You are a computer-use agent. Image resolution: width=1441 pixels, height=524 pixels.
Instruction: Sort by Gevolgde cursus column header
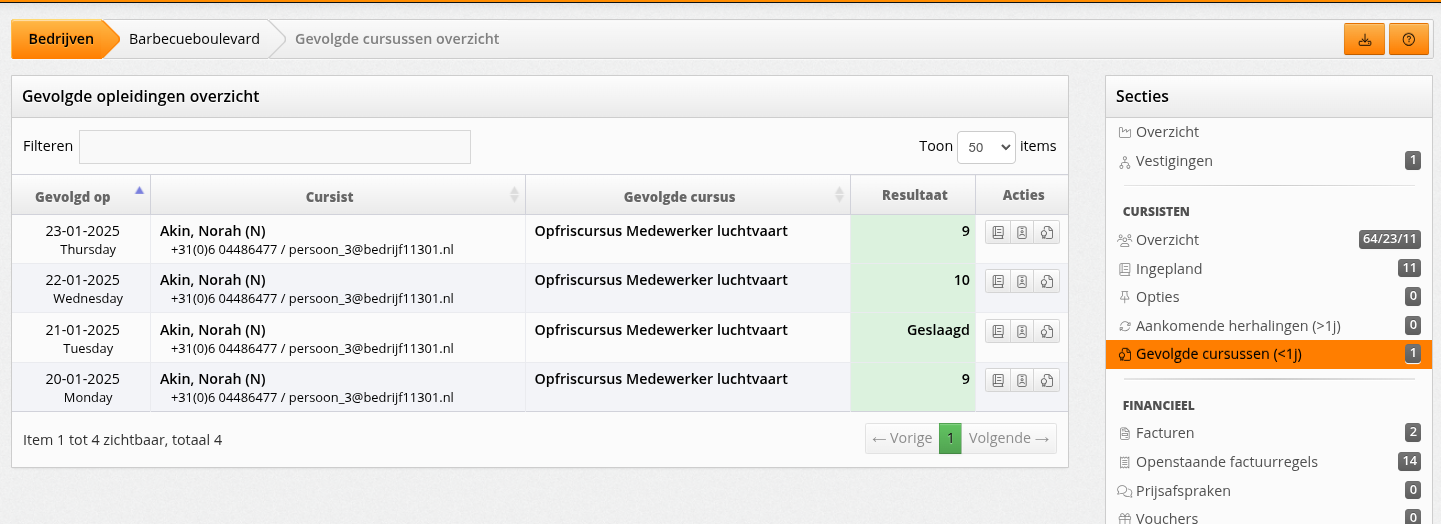(688, 195)
